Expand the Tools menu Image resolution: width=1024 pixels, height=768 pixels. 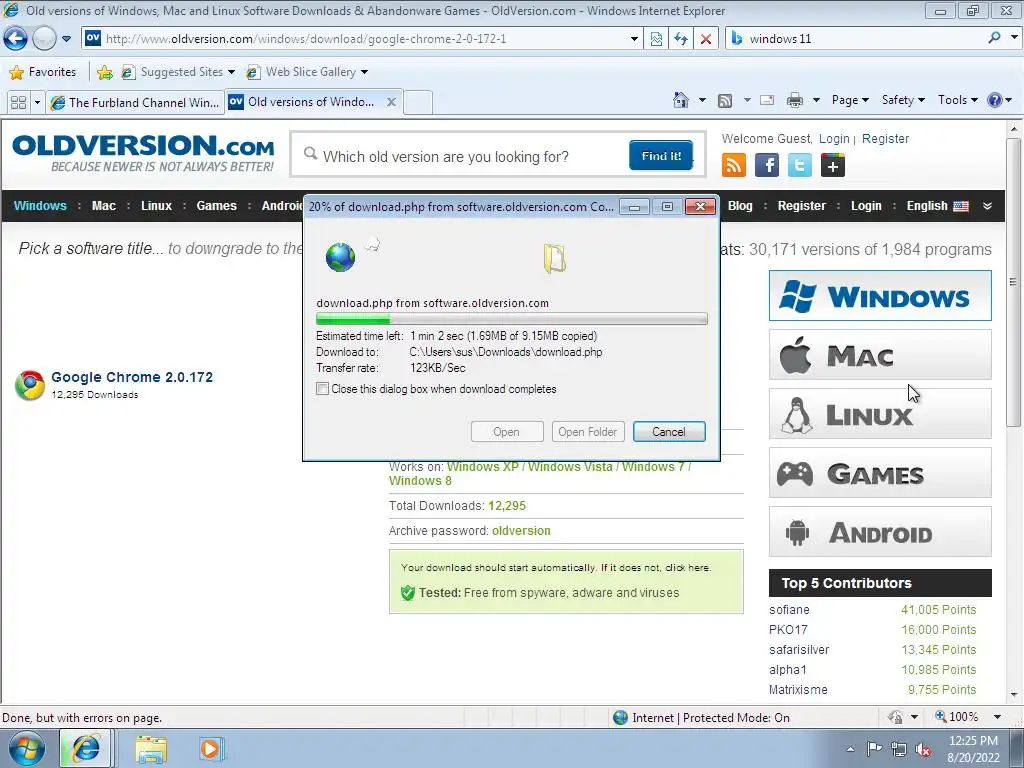pos(957,100)
